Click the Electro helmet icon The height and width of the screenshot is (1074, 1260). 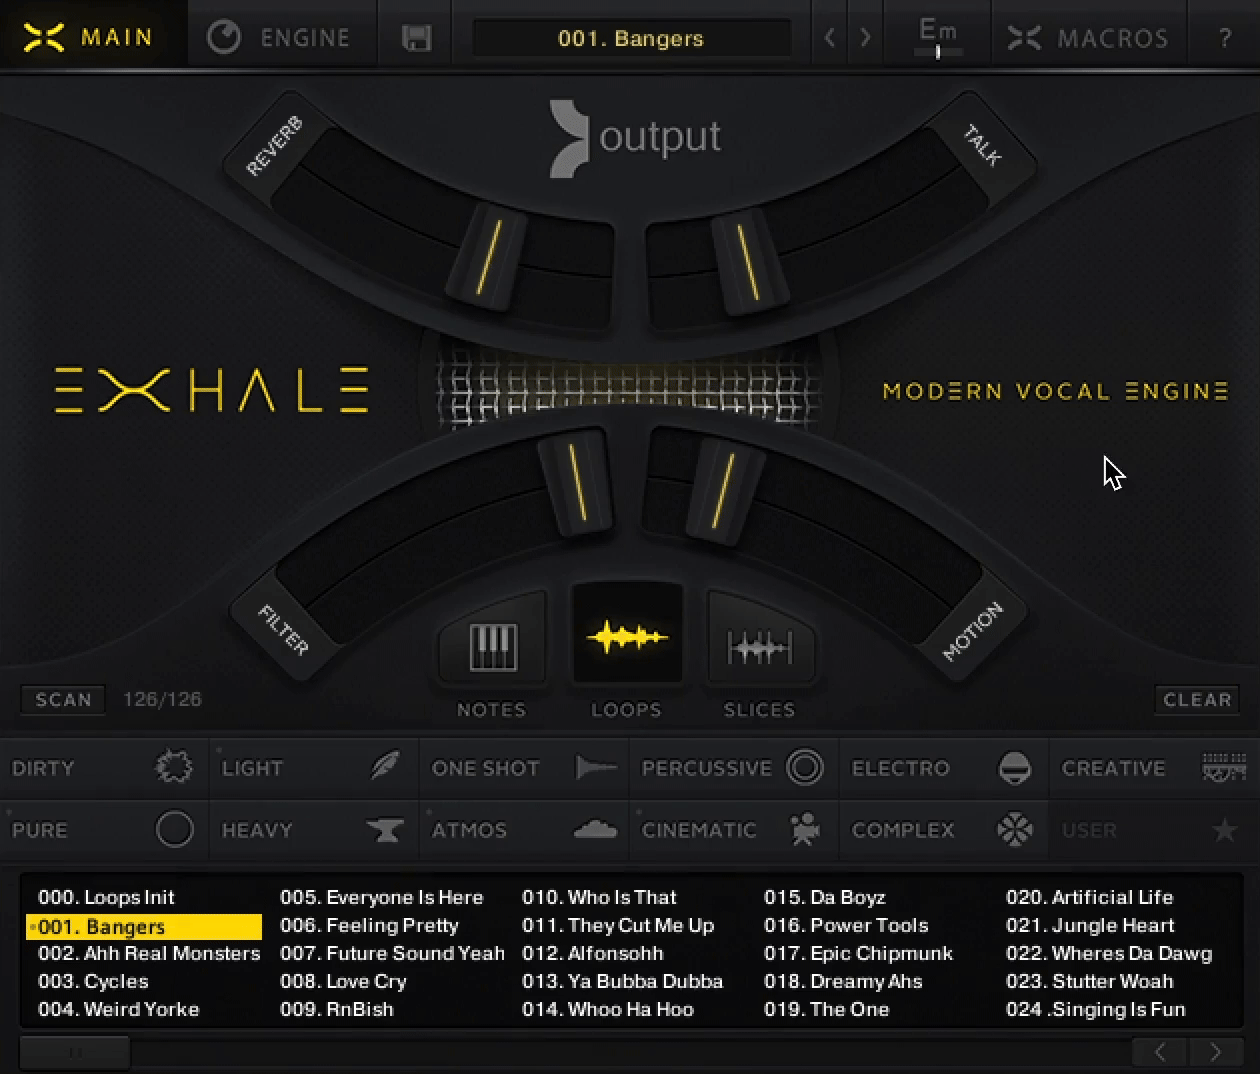(1014, 767)
